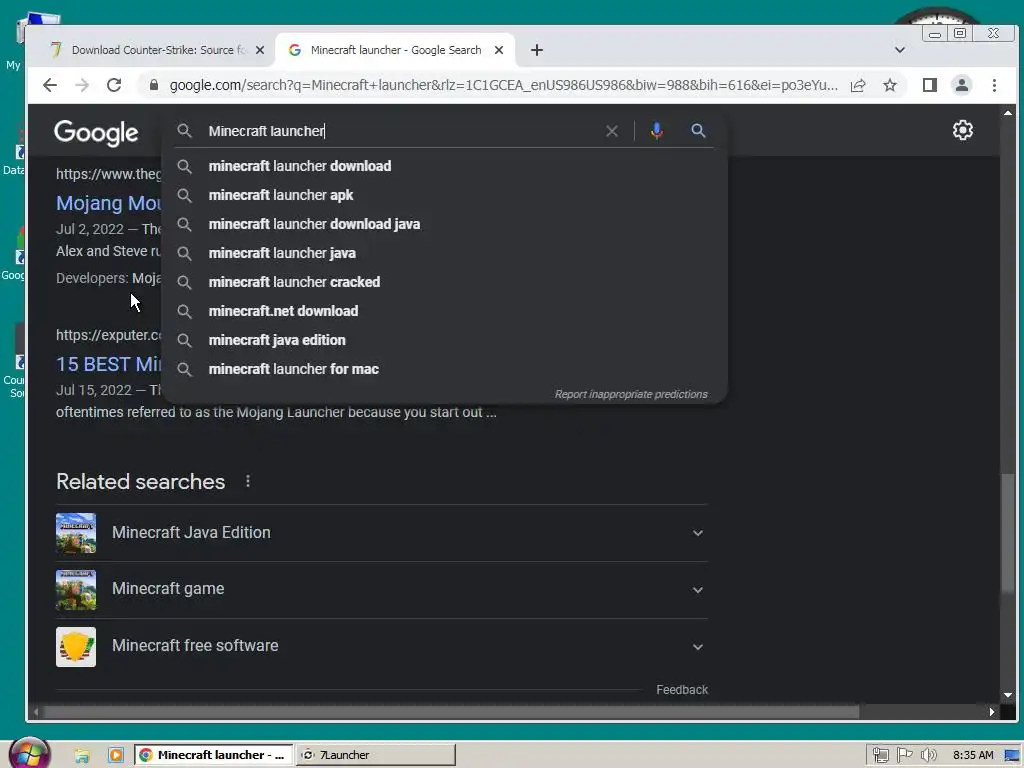
Task: Click the Minecraft game thumbnail
Action: pos(76,590)
